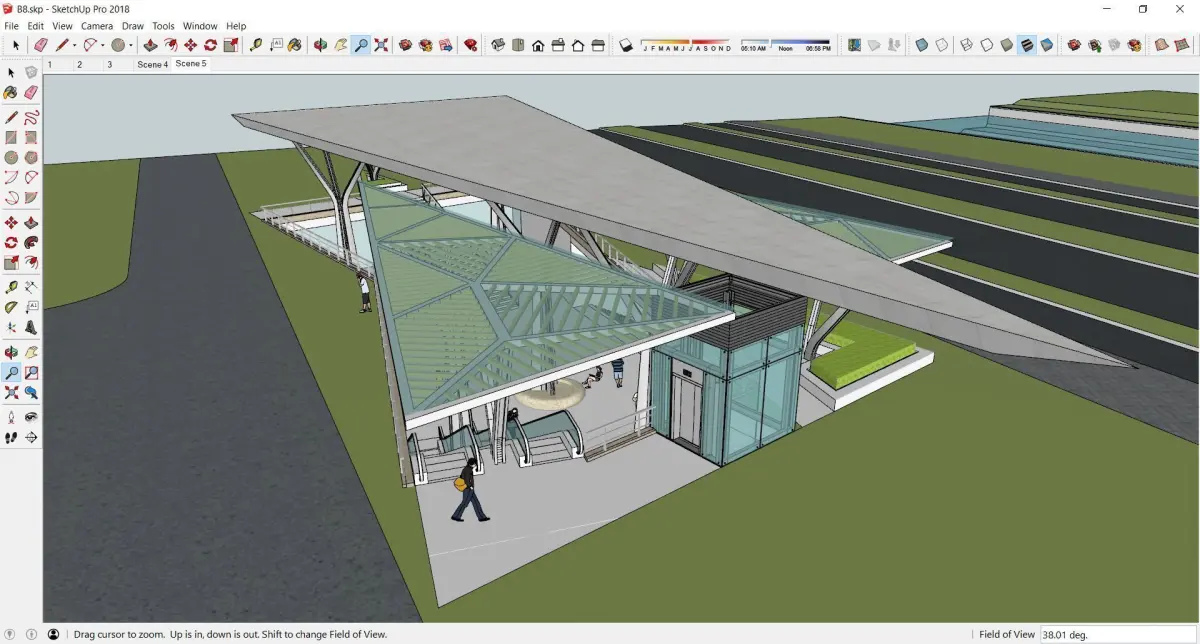
Task: Select the 3D Text tool in the left palette
Action: click(x=32, y=327)
